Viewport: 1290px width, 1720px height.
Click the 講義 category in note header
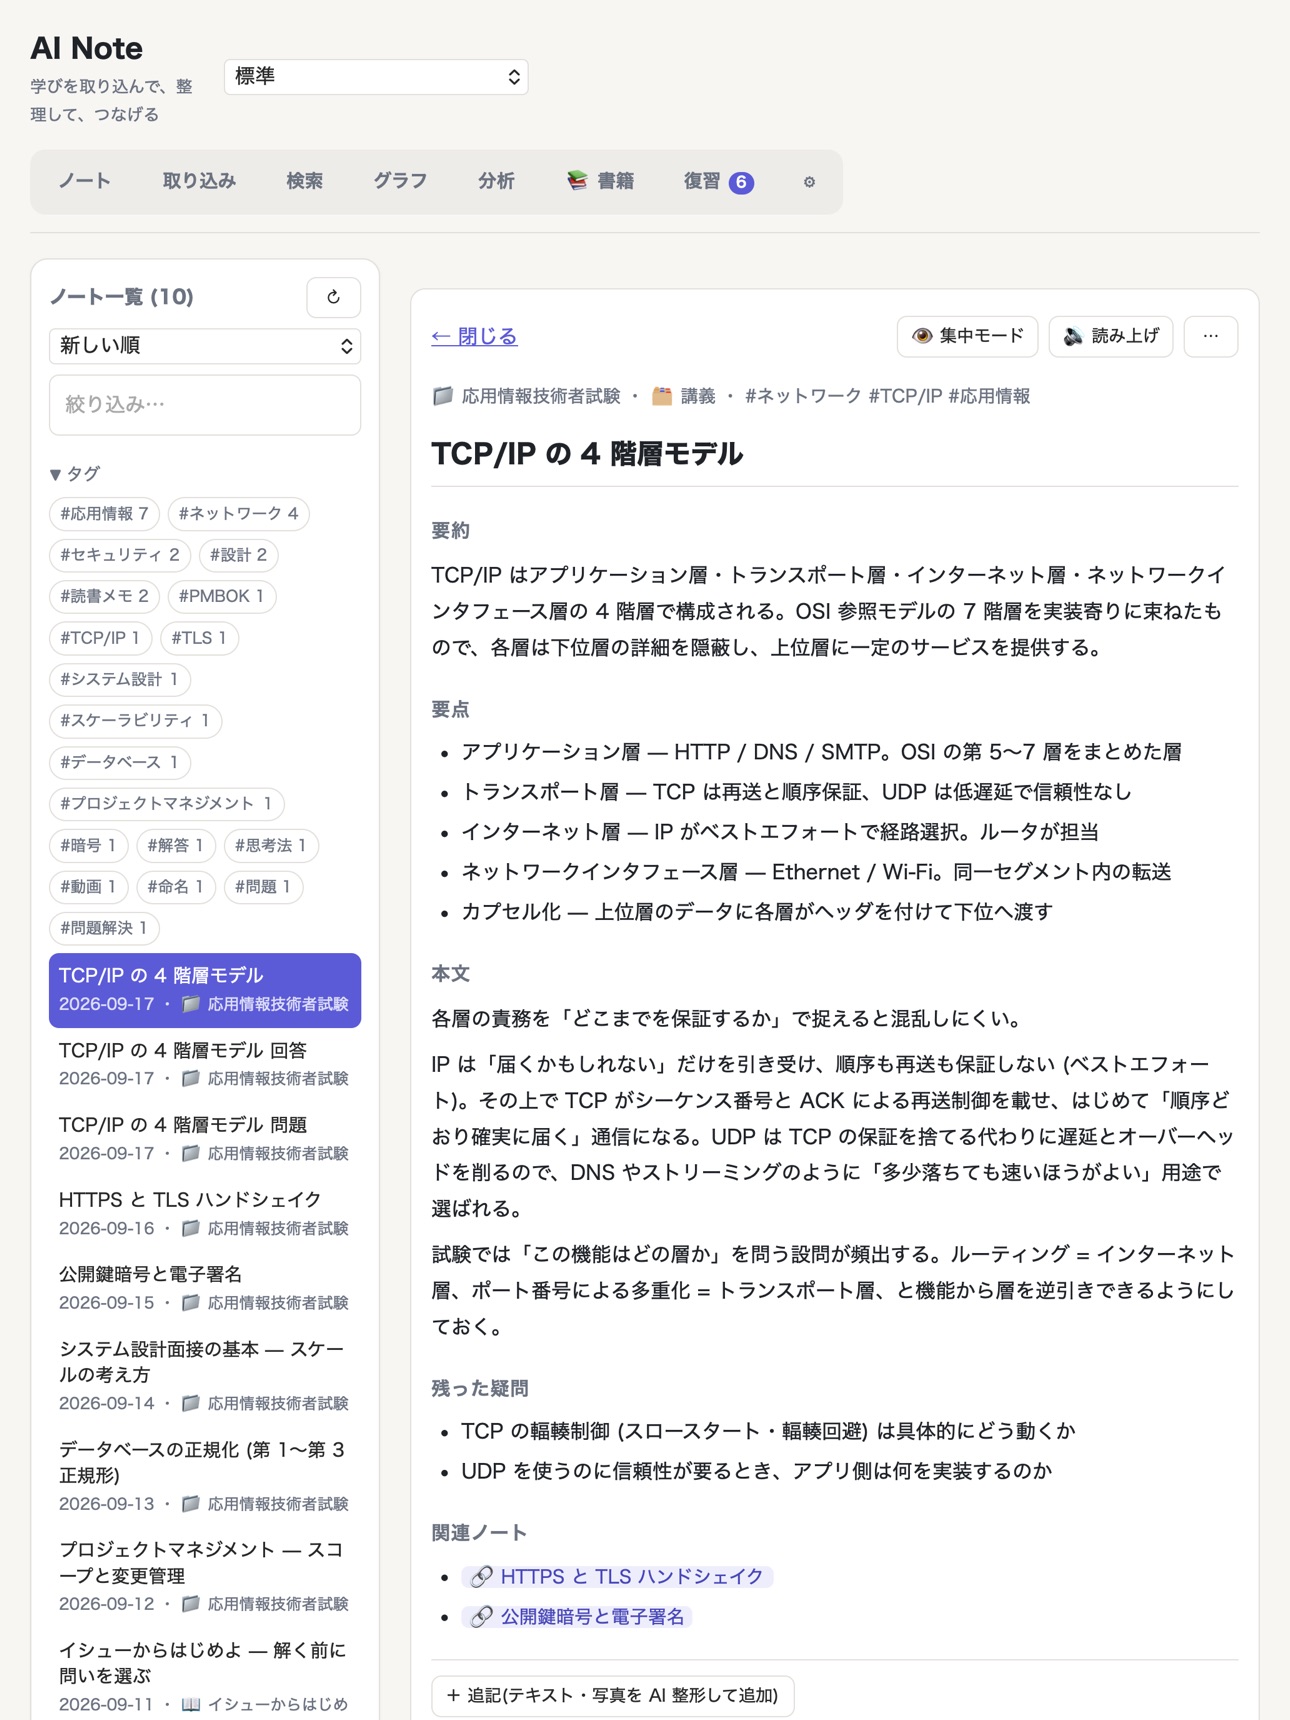click(x=684, y=396)
